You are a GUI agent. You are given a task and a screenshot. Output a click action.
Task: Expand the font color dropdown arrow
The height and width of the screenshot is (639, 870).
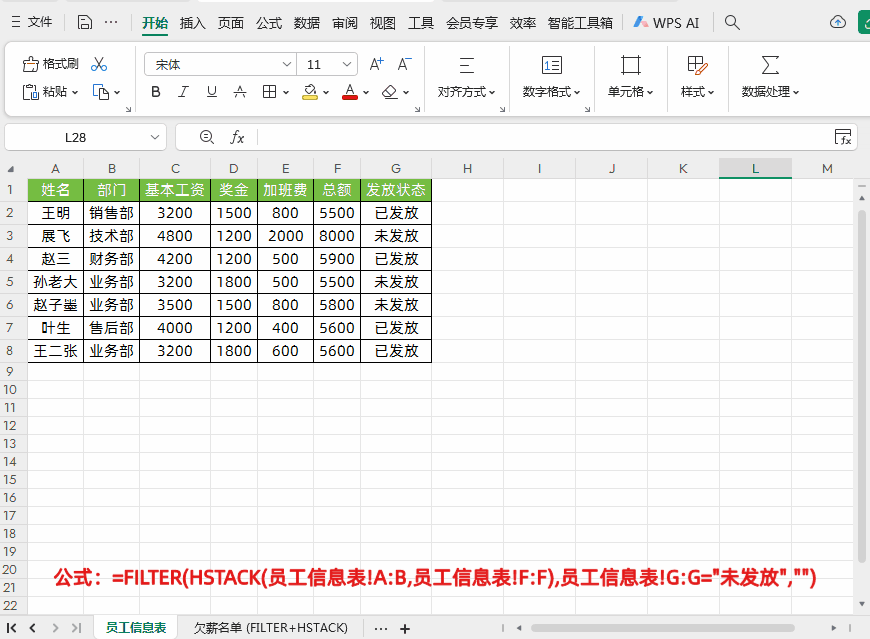[x=366, y=93]
